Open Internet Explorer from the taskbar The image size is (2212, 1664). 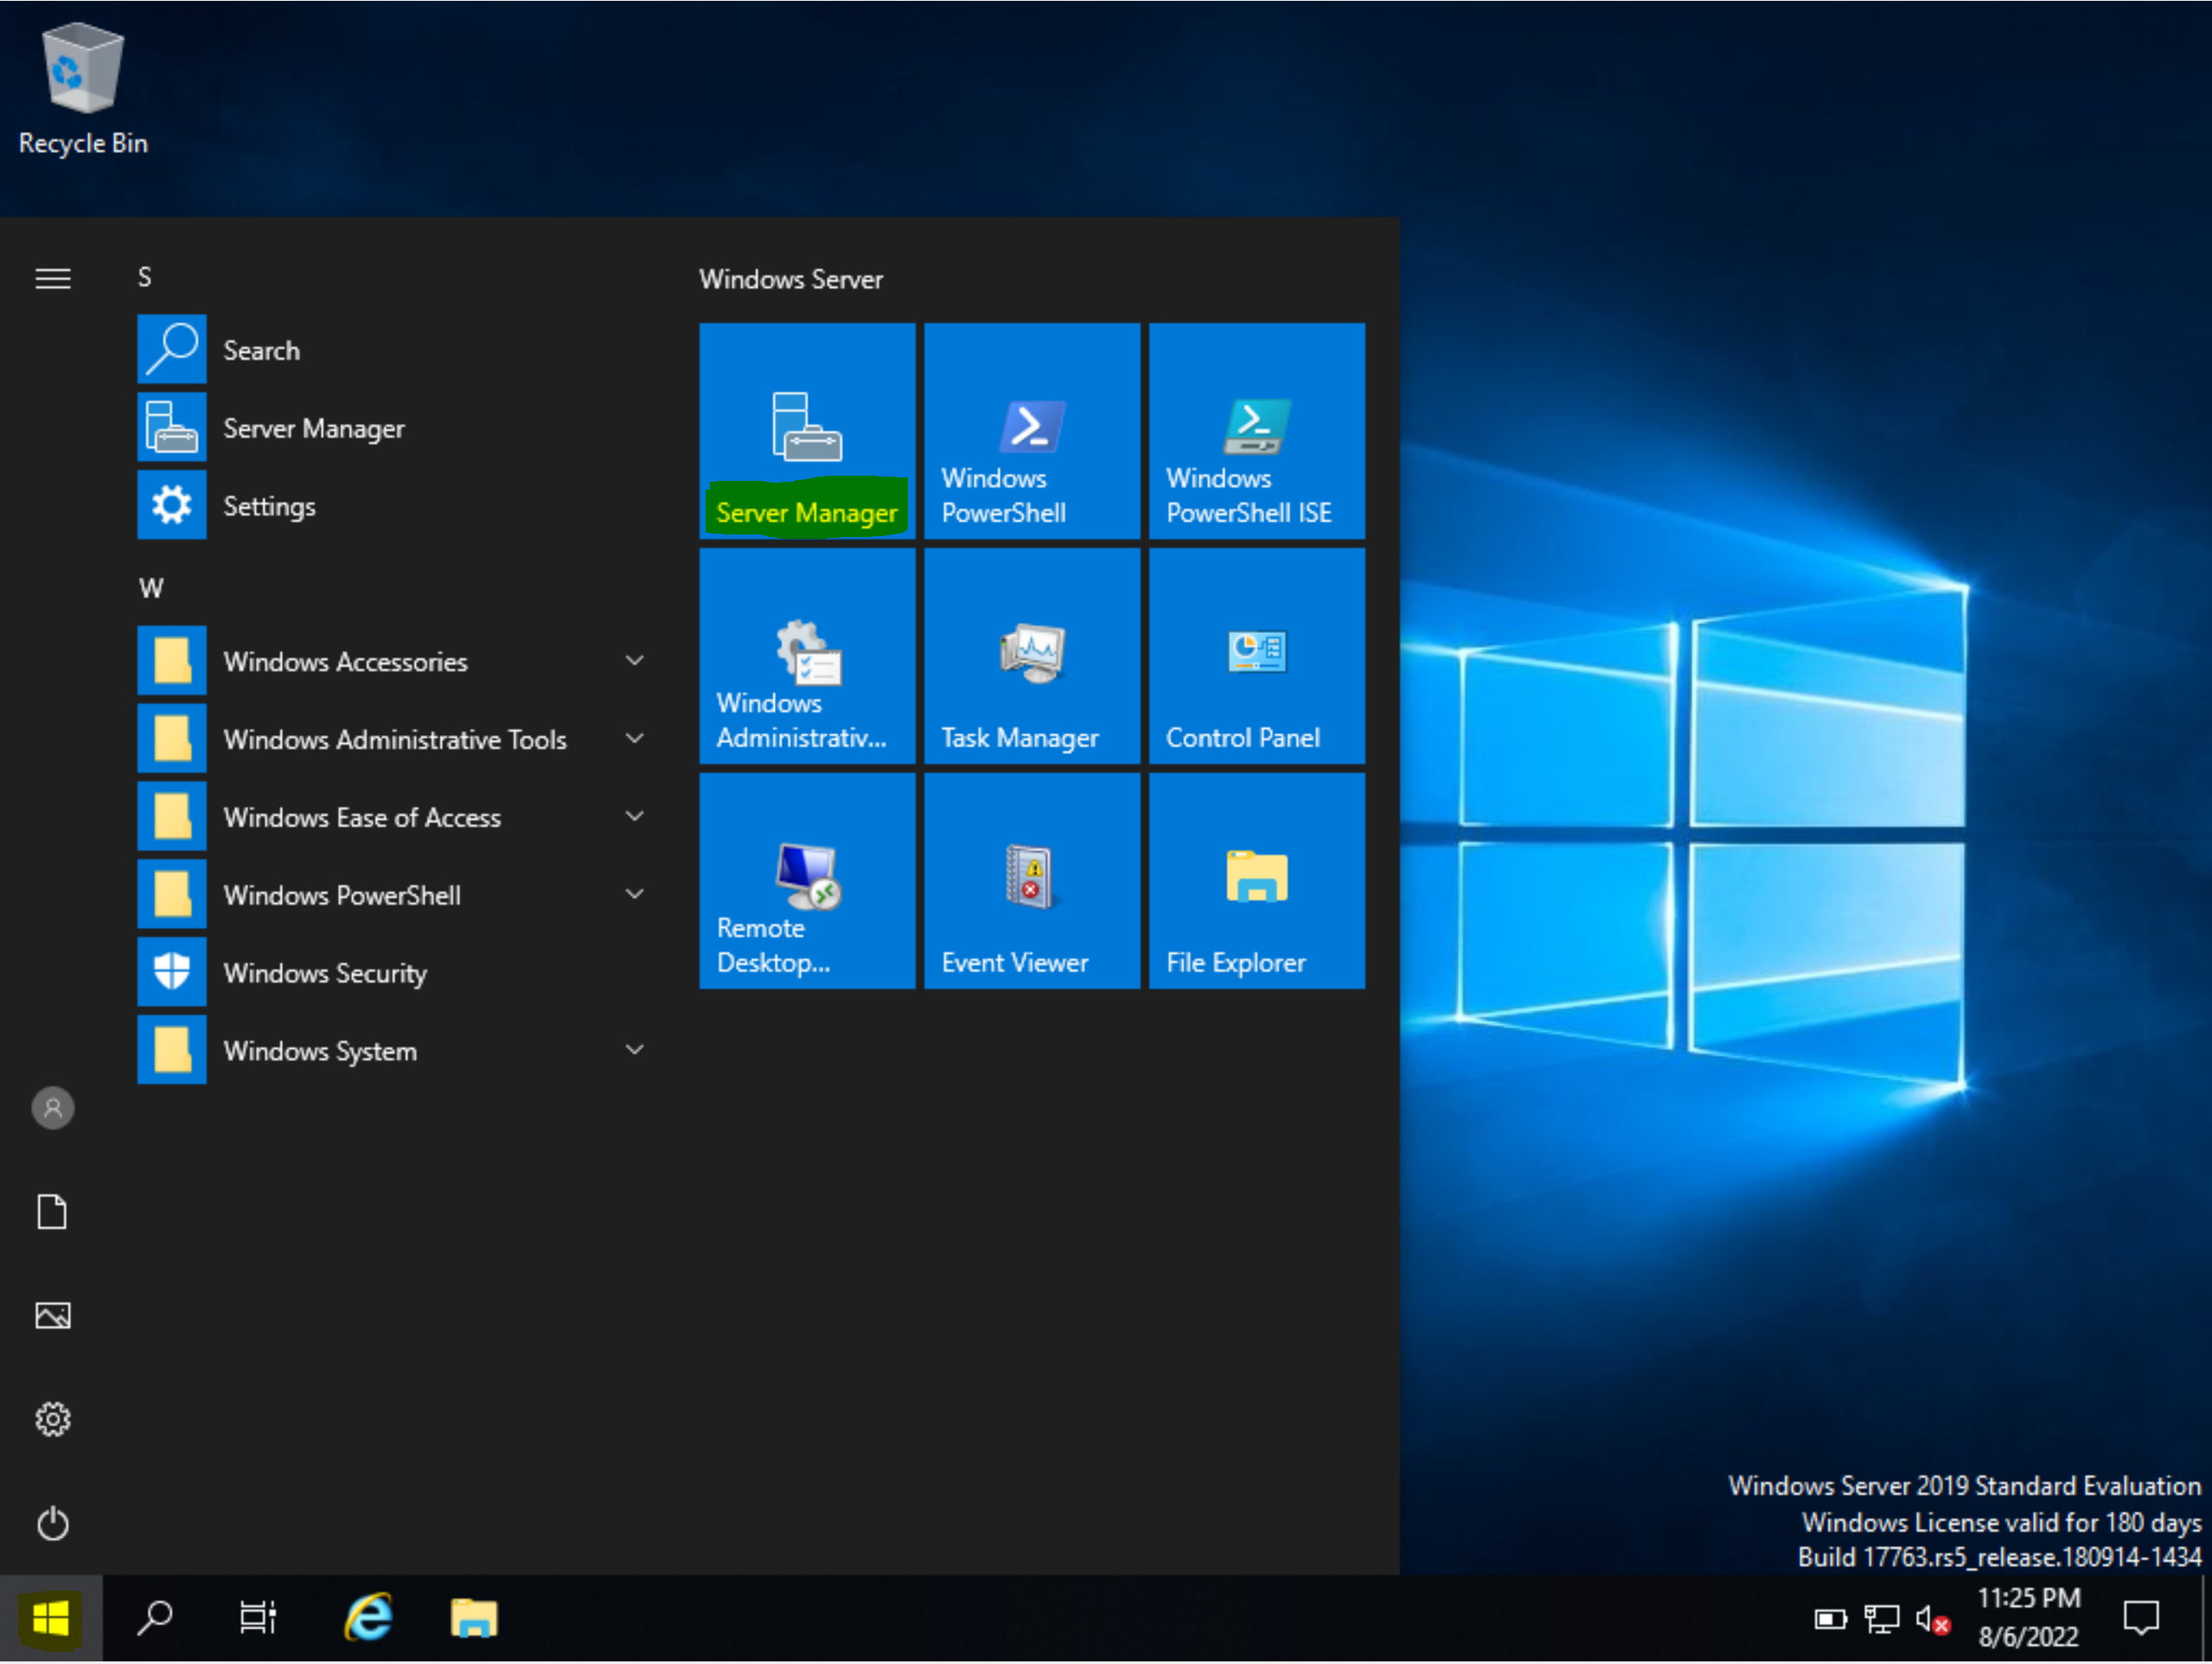(368, 1618)
